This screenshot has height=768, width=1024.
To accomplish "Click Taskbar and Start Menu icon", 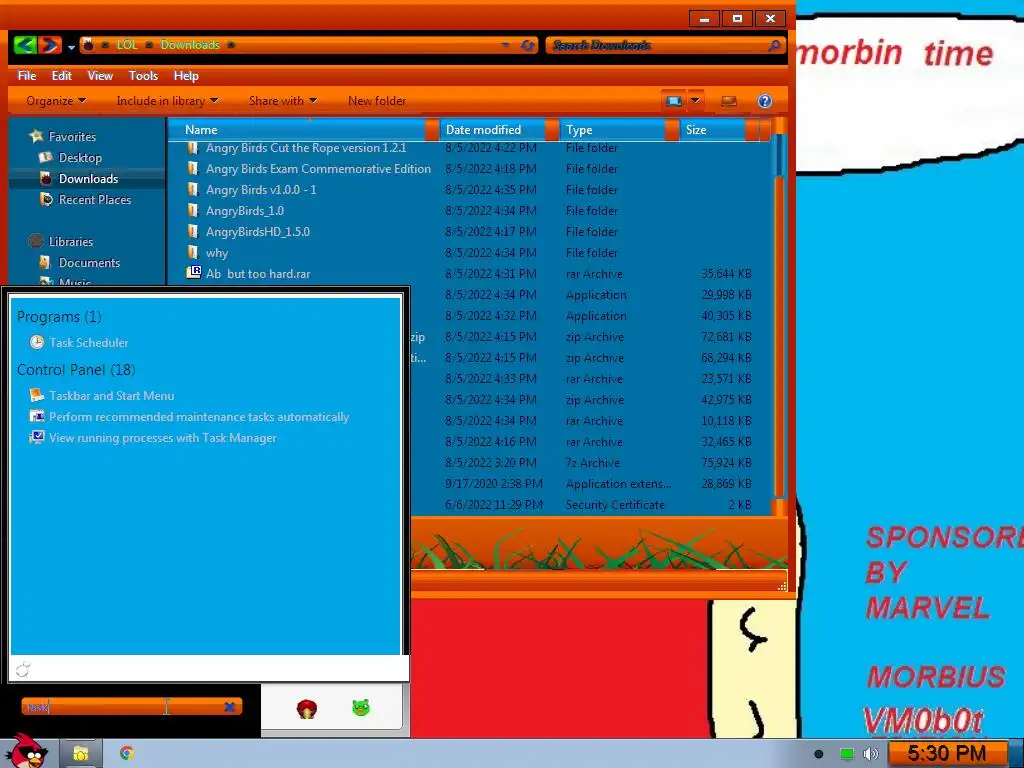I will [x=37, y=395].
